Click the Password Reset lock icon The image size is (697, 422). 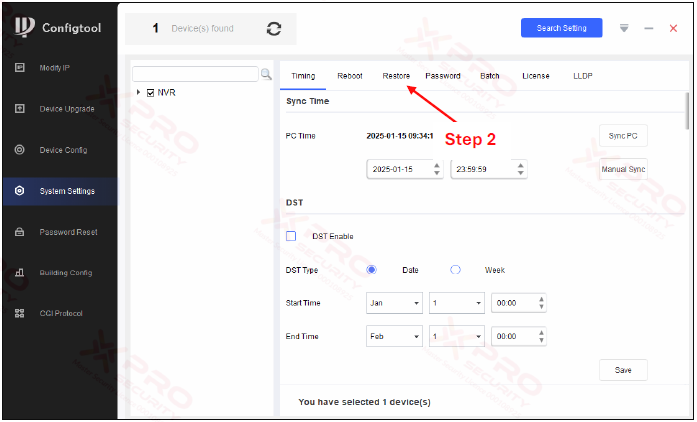(x=20, y=232)
